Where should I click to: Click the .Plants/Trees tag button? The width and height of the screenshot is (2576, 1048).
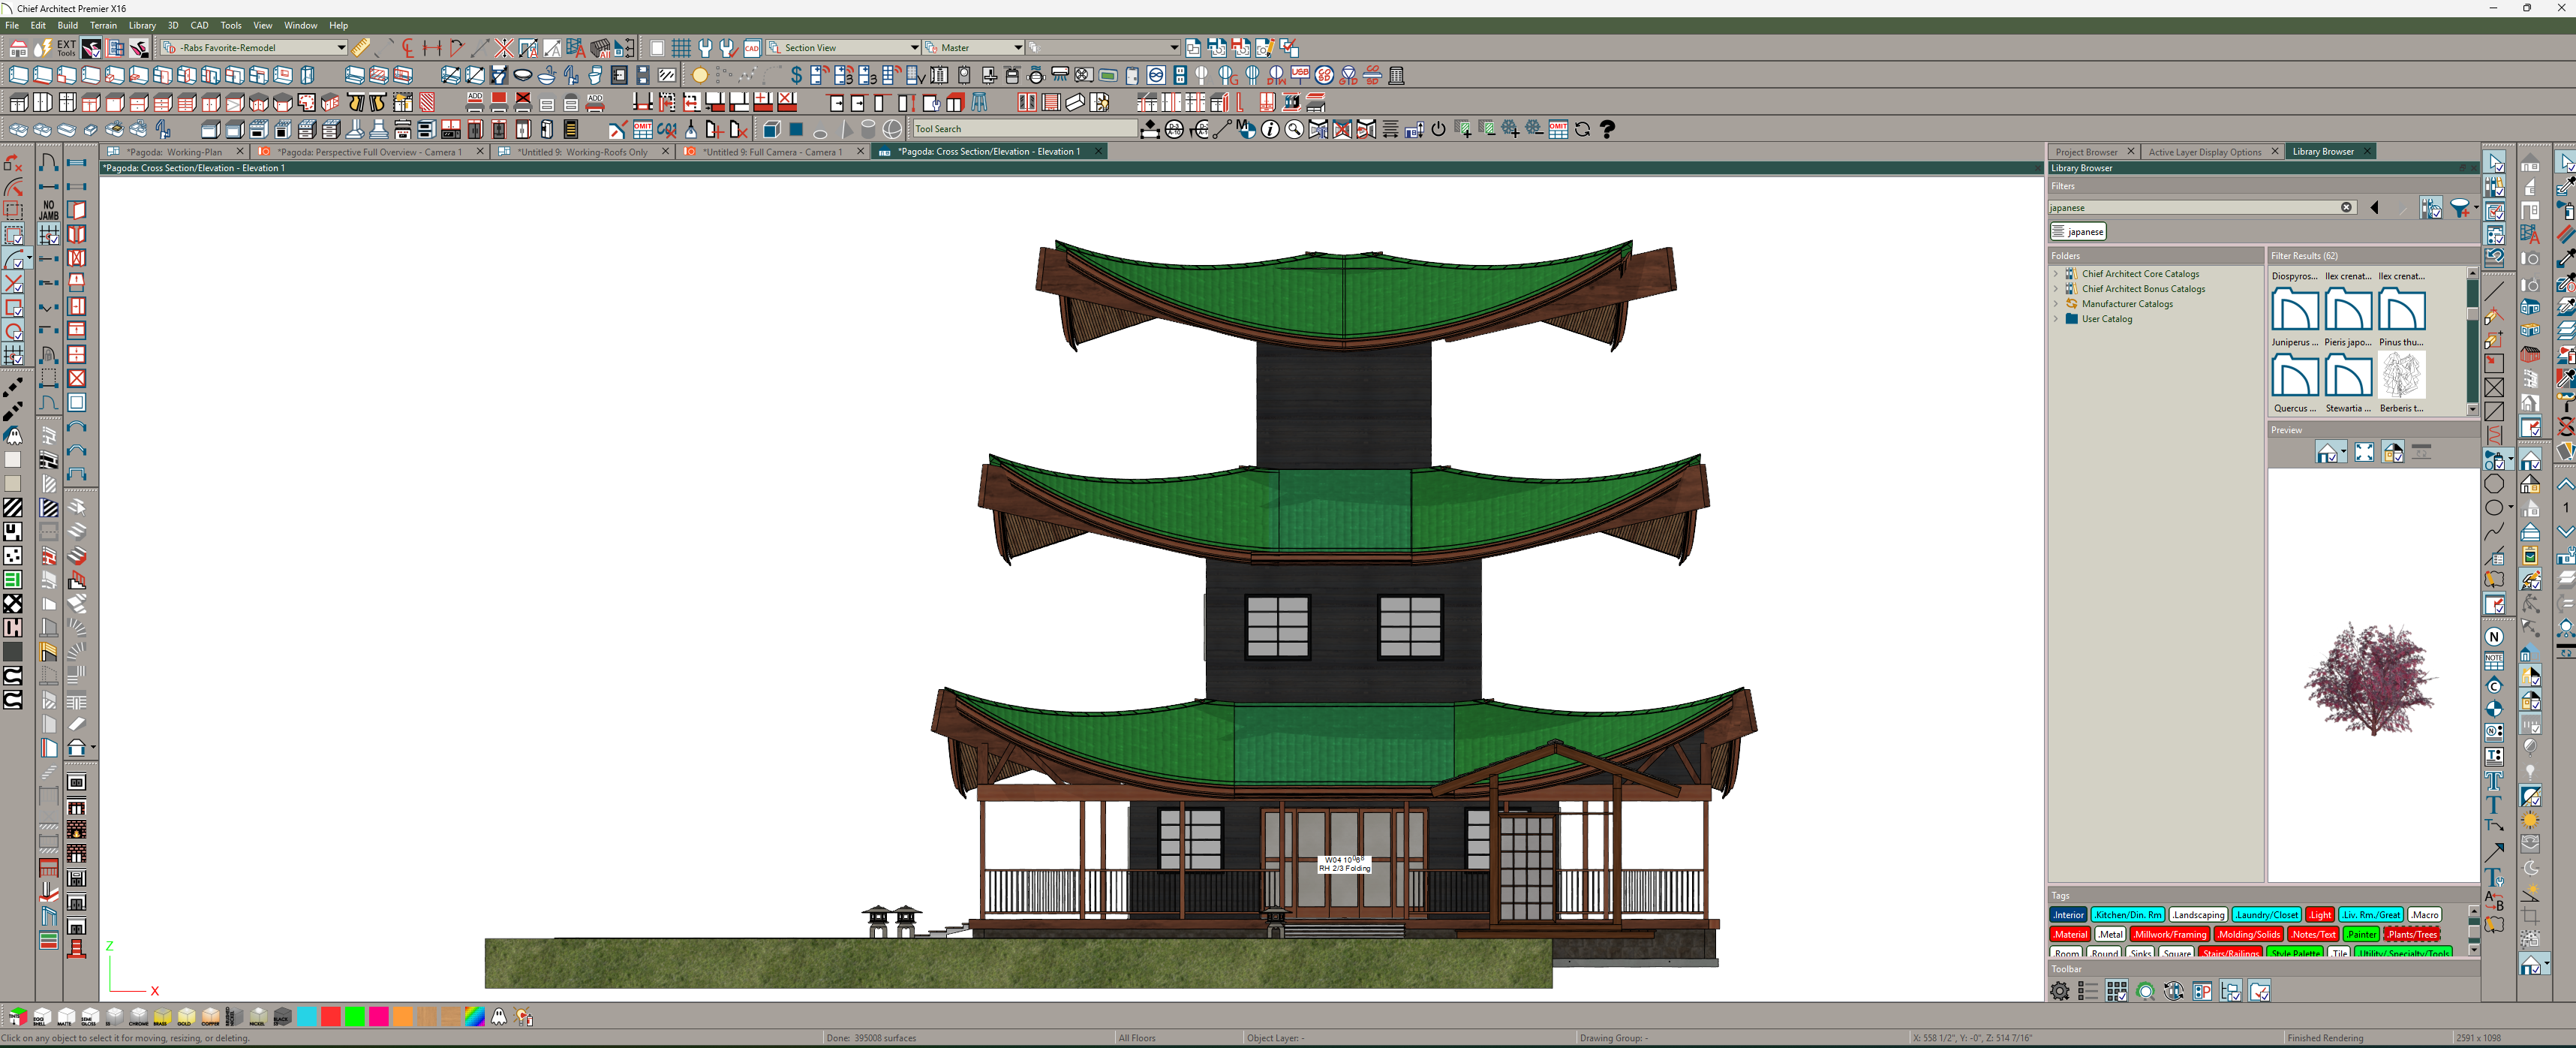[2411, 934]
